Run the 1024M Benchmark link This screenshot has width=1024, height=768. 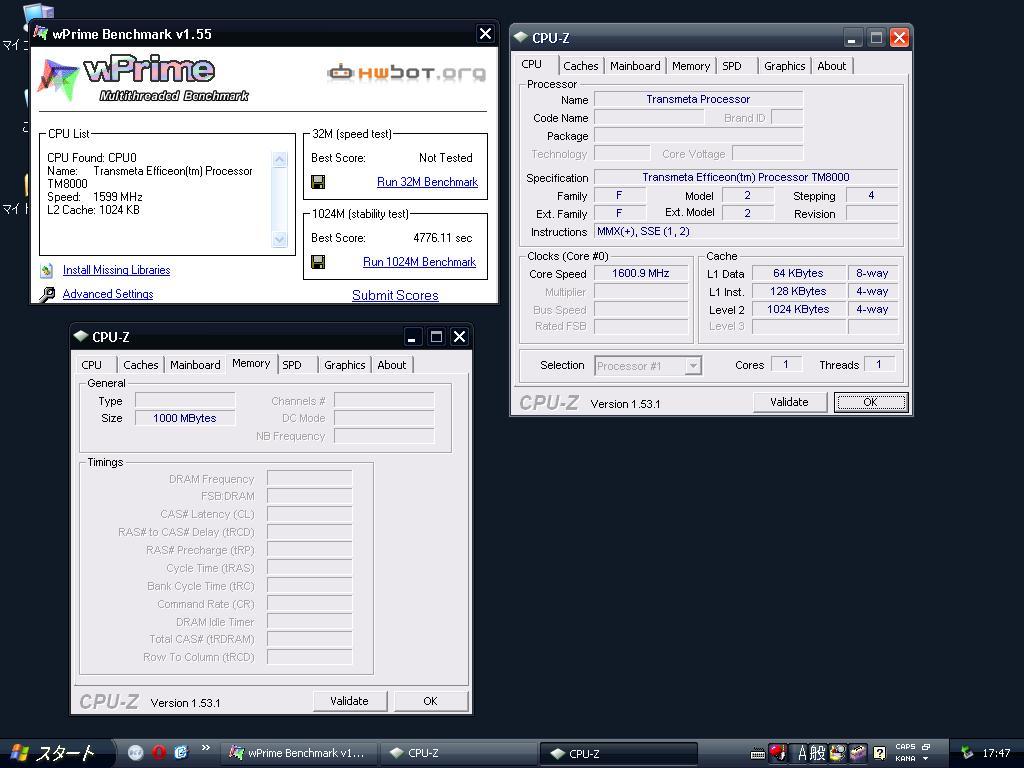[x=419, y=262]
